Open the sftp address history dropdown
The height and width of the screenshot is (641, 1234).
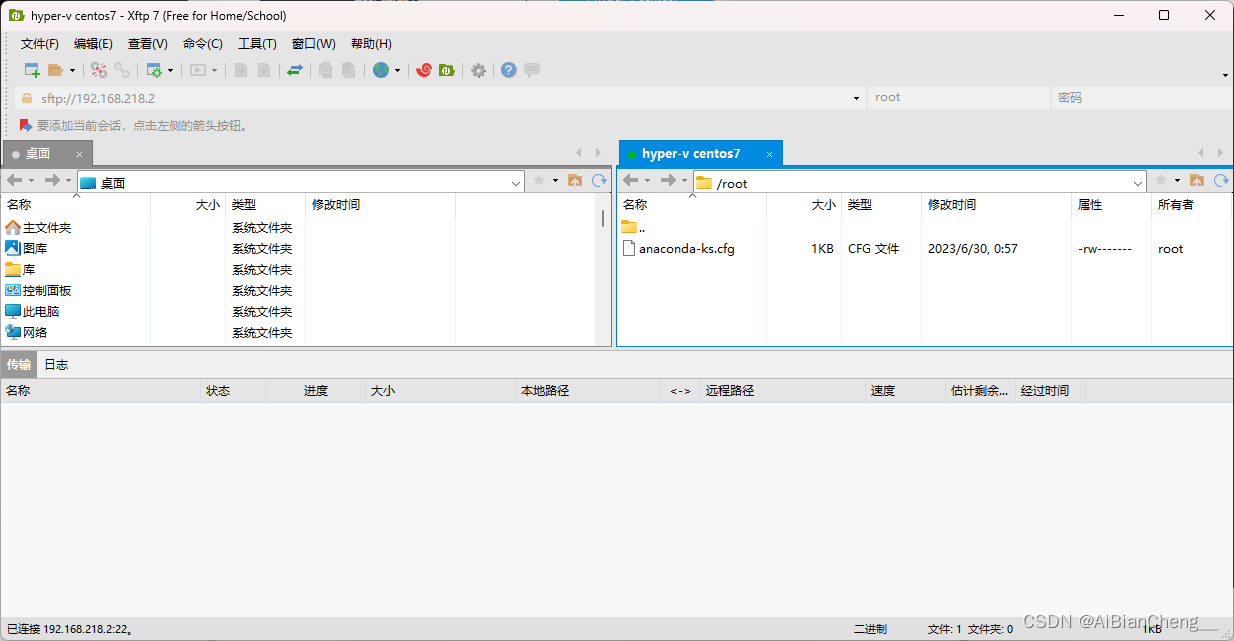pos(855,97)
